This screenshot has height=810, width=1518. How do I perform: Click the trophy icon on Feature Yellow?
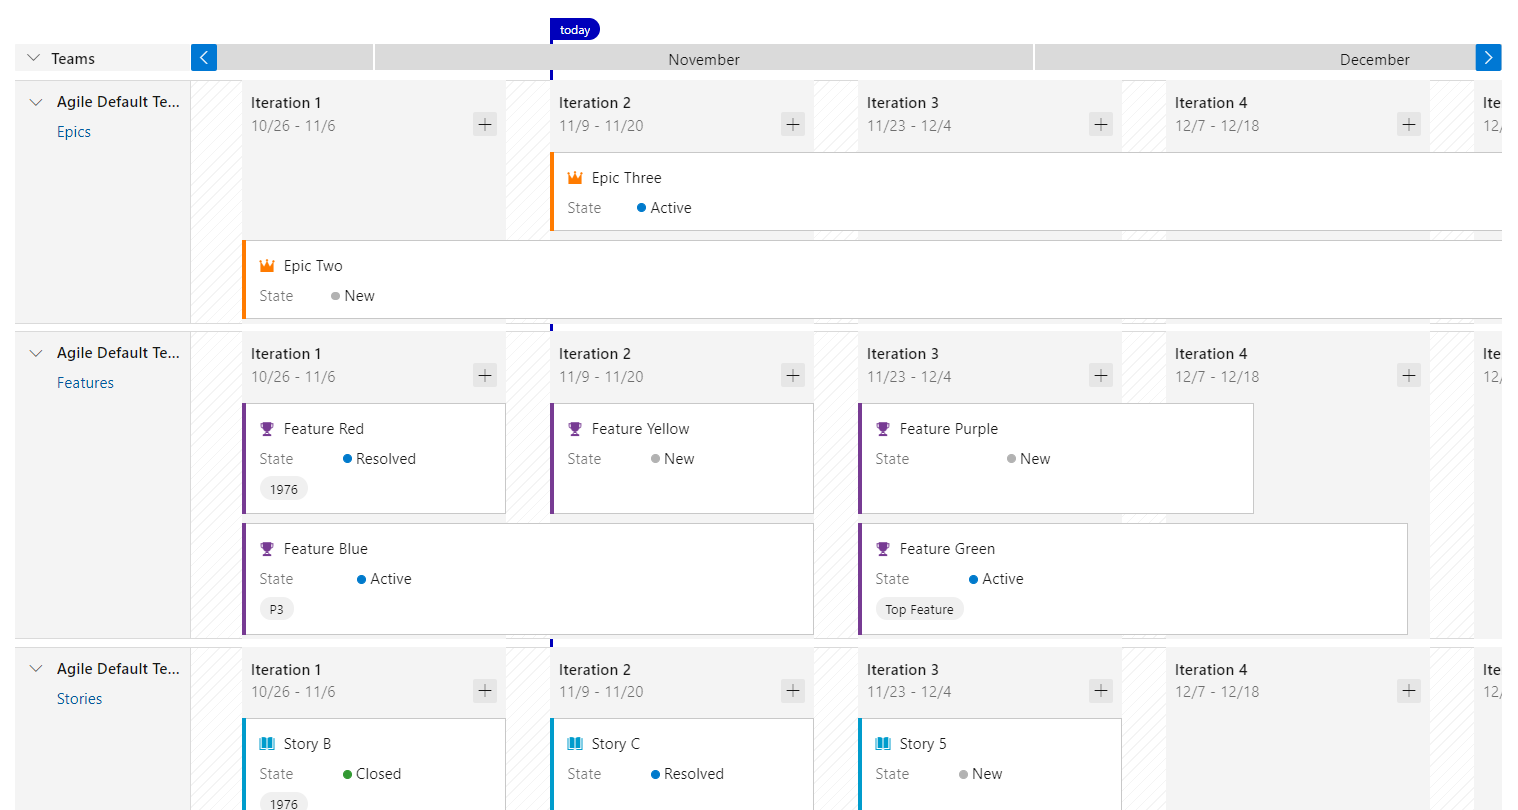point(575,428)
